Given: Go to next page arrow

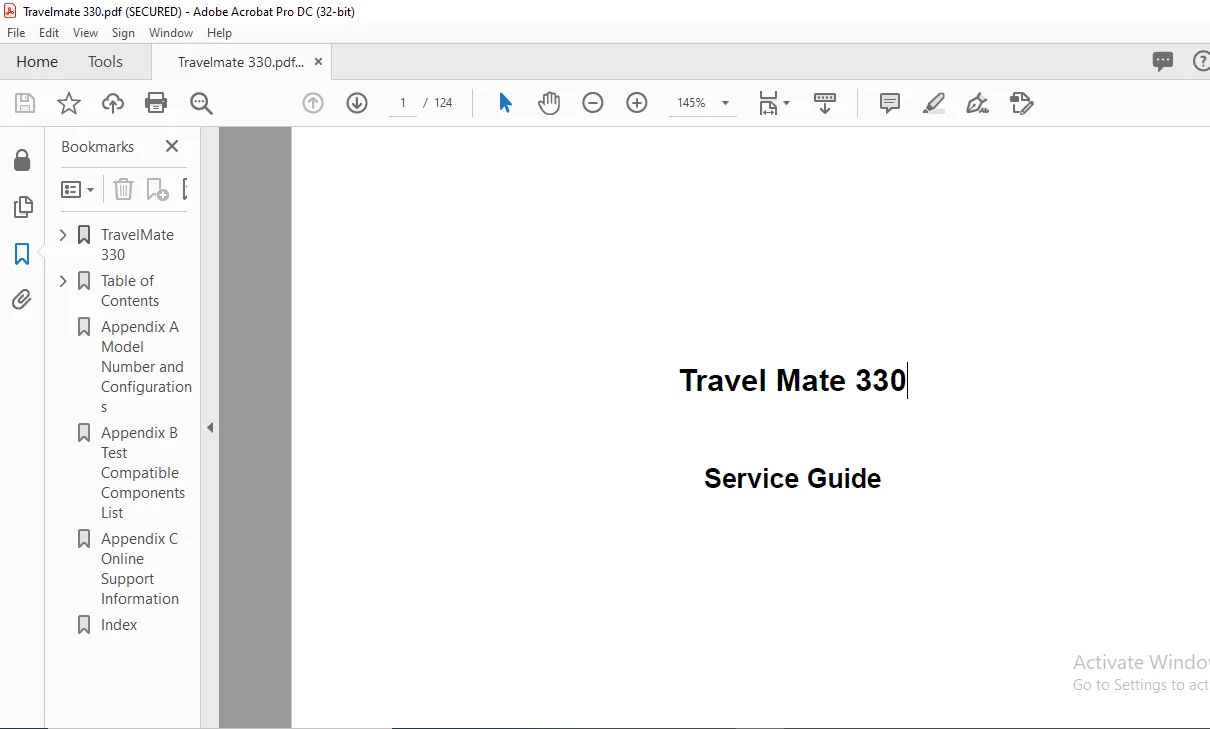Looking at the screenshot, I should 357,103.
